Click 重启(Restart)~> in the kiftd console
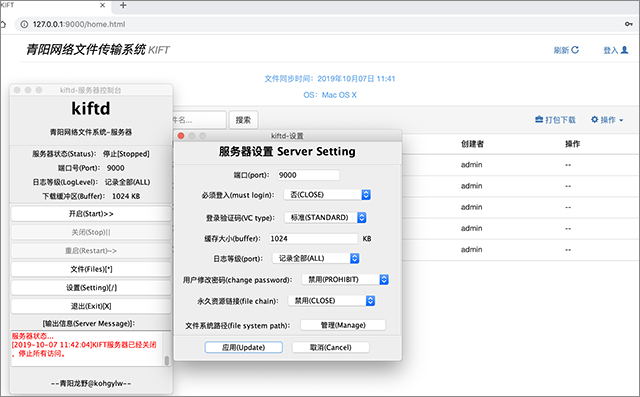 (91, 251)
